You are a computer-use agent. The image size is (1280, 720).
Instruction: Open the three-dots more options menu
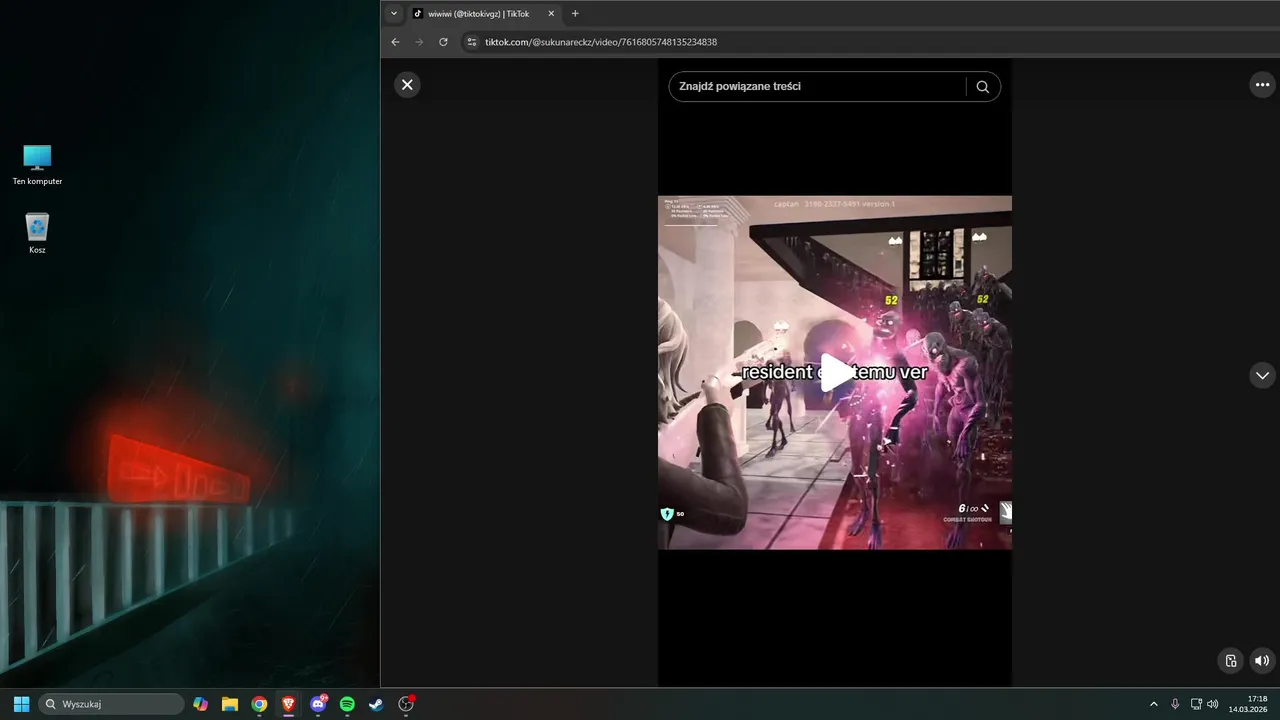pyautogui.click(x=1262, y=85)
